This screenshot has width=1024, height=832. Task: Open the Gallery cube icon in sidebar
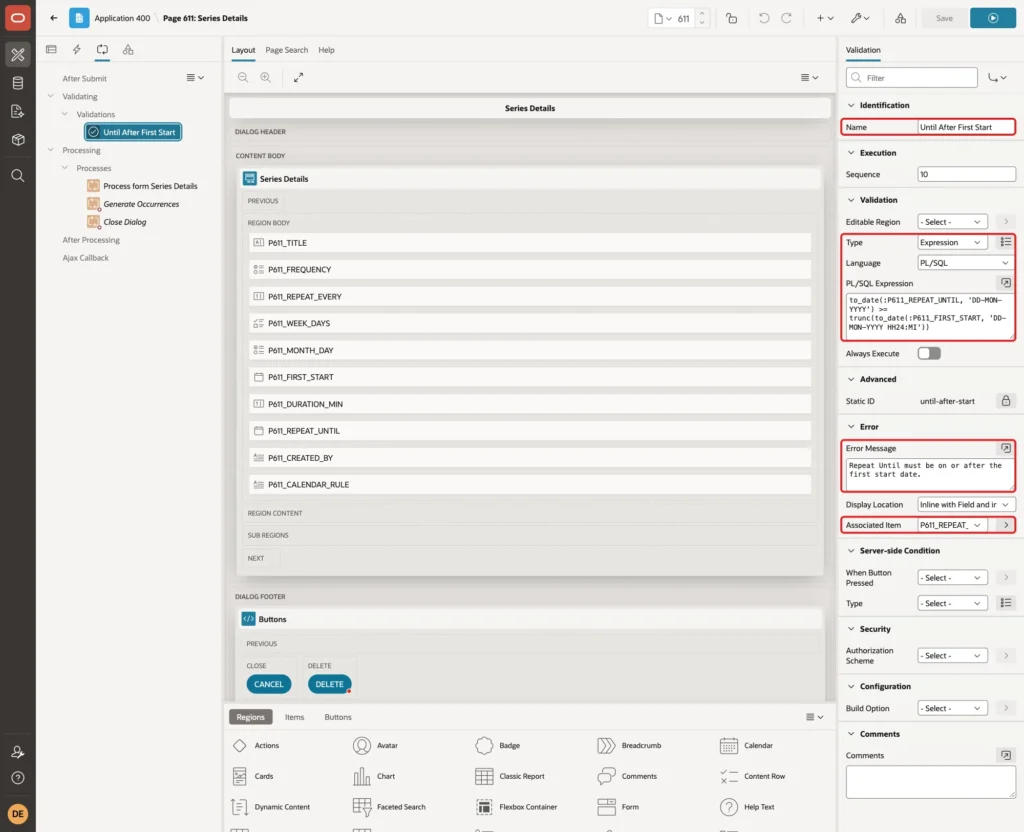coord(18,140)
